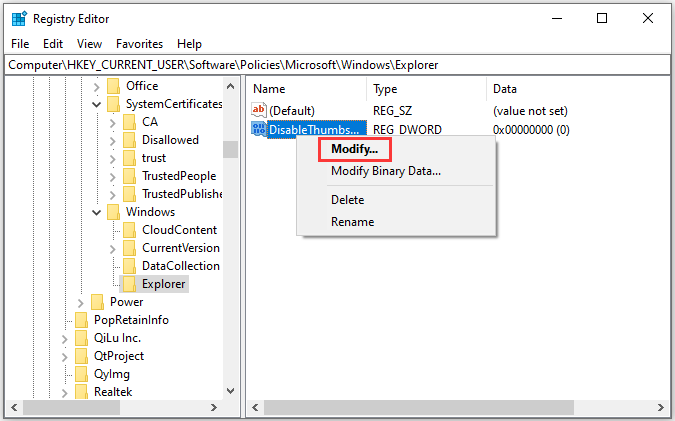Select the DisableThumbs DWORD value icon
The image size is (675, 421).
coord(259,129)
